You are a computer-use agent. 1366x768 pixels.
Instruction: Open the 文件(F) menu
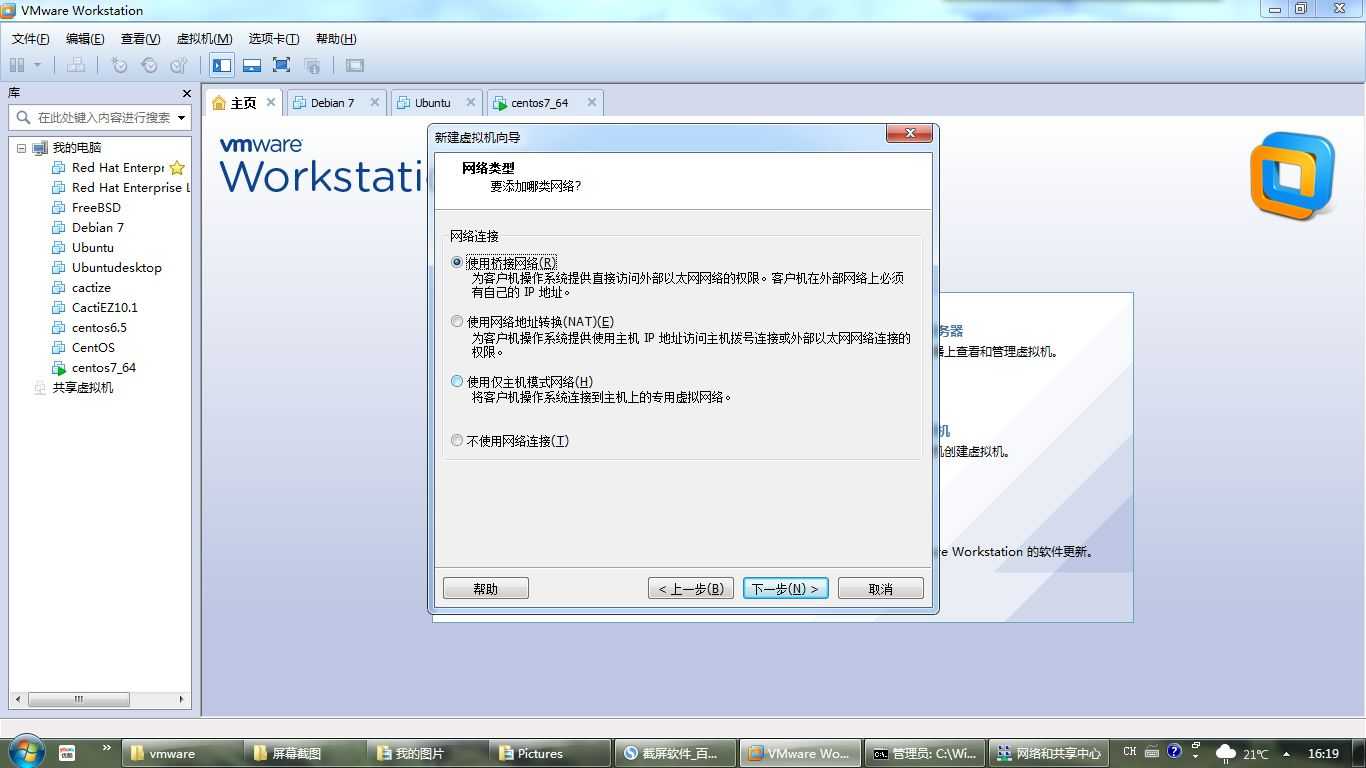[x=30, y=39]
